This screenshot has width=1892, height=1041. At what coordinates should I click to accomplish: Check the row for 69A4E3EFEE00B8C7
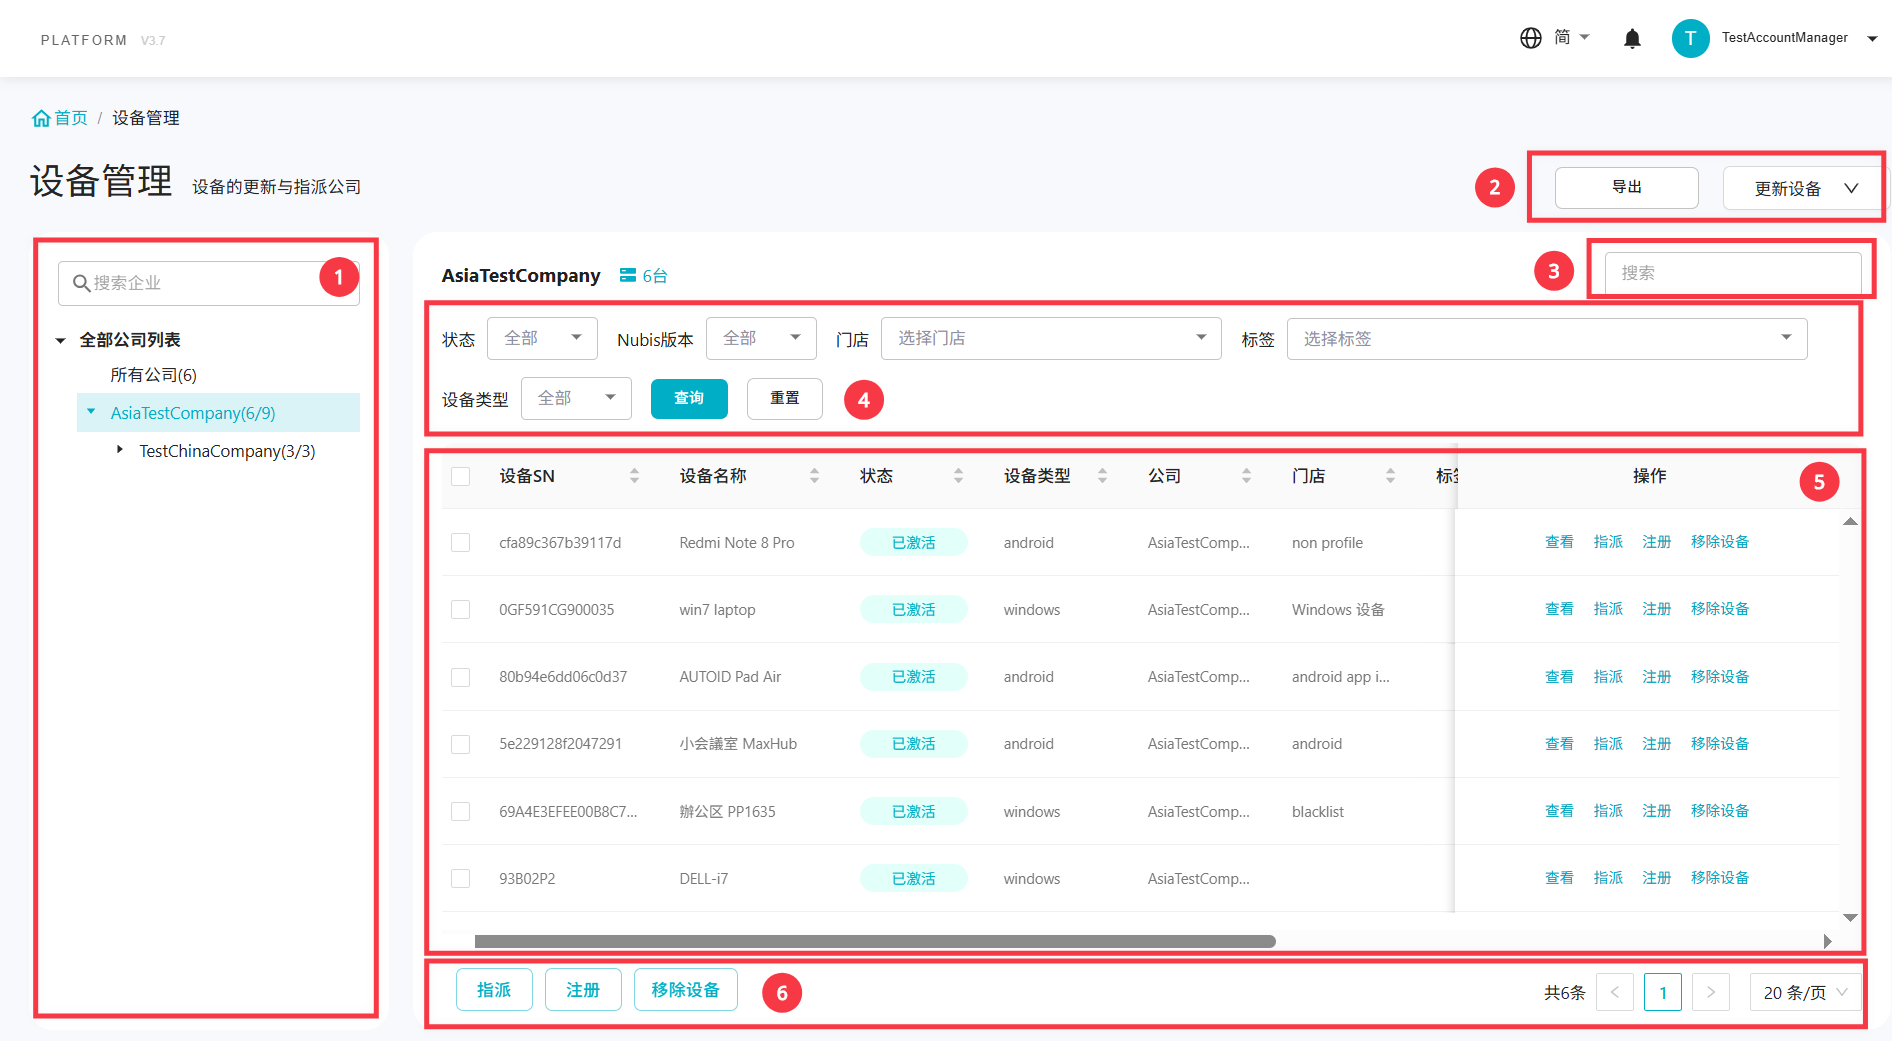pyautogui.click(x=460, y=811)
